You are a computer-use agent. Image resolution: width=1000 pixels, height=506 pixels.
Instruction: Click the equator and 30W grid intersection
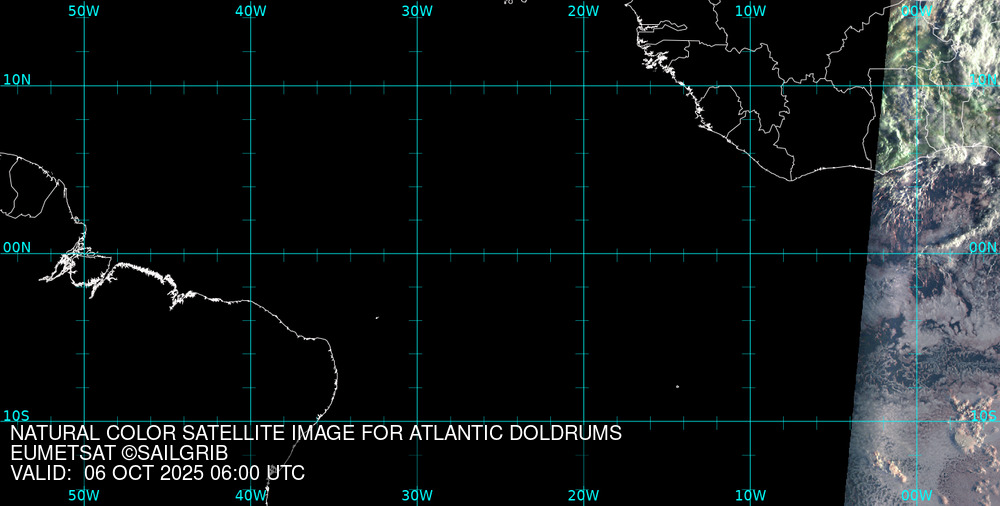pyautogui.click(x=417, y=253)
